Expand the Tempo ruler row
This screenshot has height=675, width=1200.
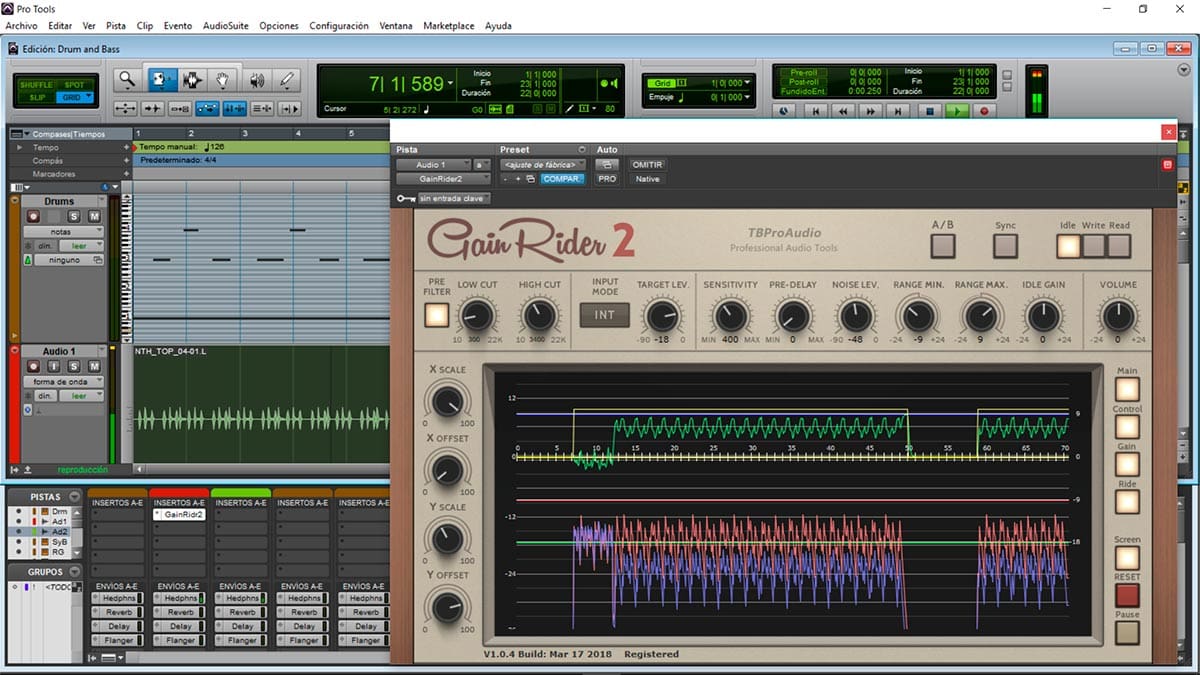(x=18, y=147)
